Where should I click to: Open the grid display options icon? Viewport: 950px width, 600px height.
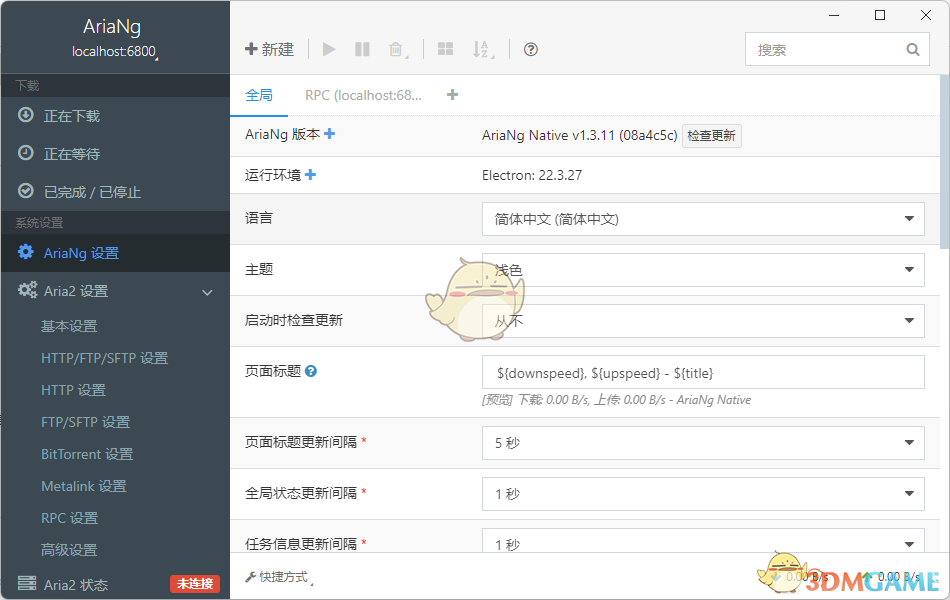click(445, 49)
